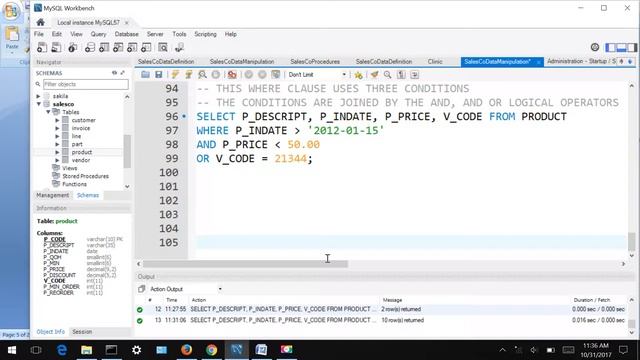Toggle display of invisible characters
The image size is (640, 360).
click(401, 75)
